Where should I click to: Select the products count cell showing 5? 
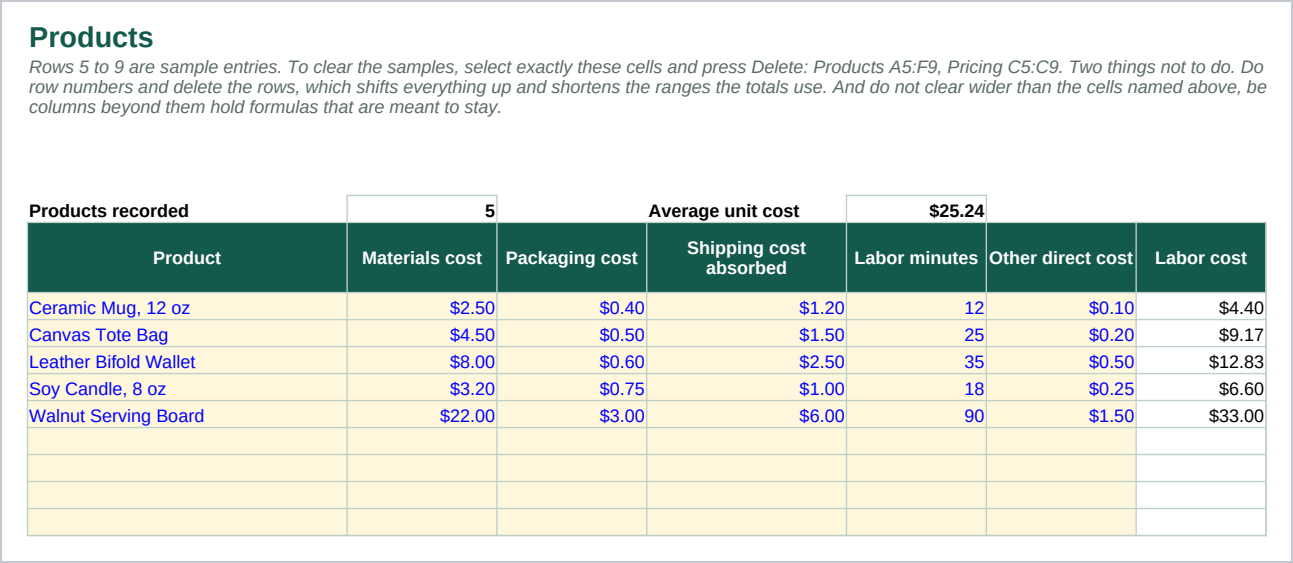(x=422, y=210)
